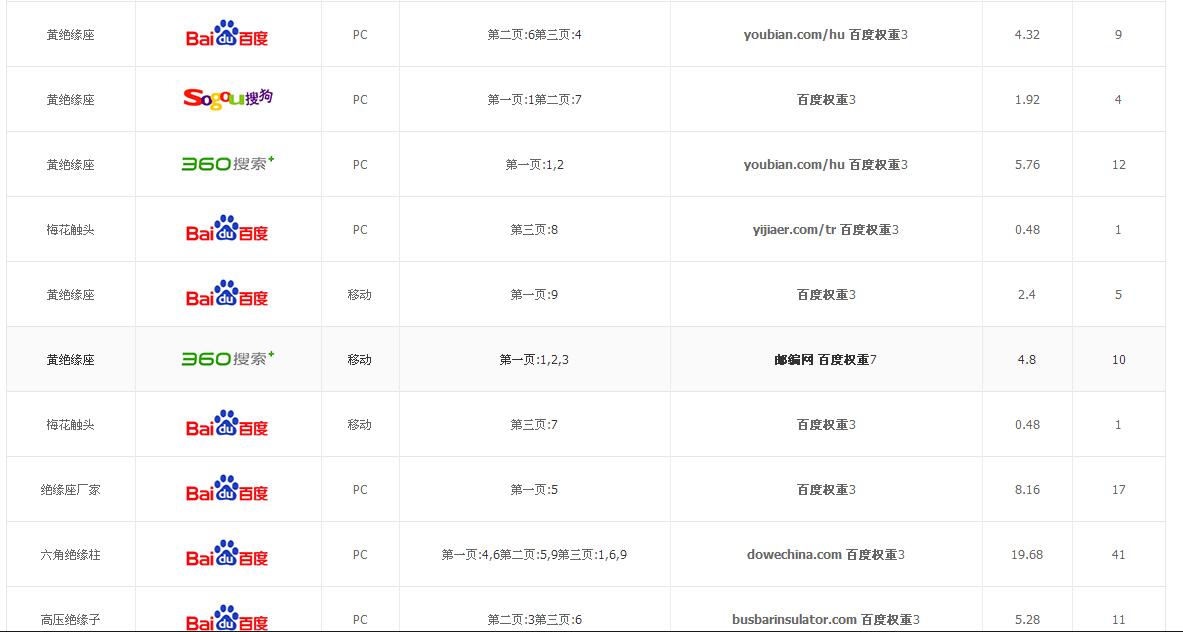Select the keyword 绝缘座厂家
Viewport: 1183px width, 632px height.
pyautogui.click(x=70, y=490)
